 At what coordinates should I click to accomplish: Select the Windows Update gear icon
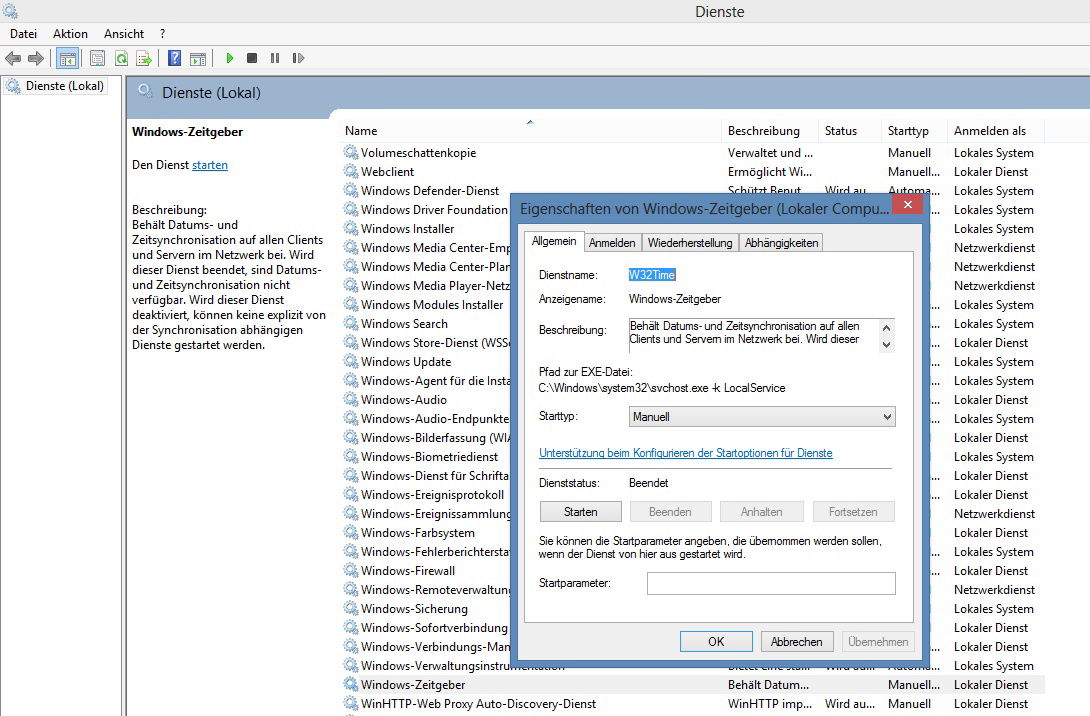click(x=351, y=361)
